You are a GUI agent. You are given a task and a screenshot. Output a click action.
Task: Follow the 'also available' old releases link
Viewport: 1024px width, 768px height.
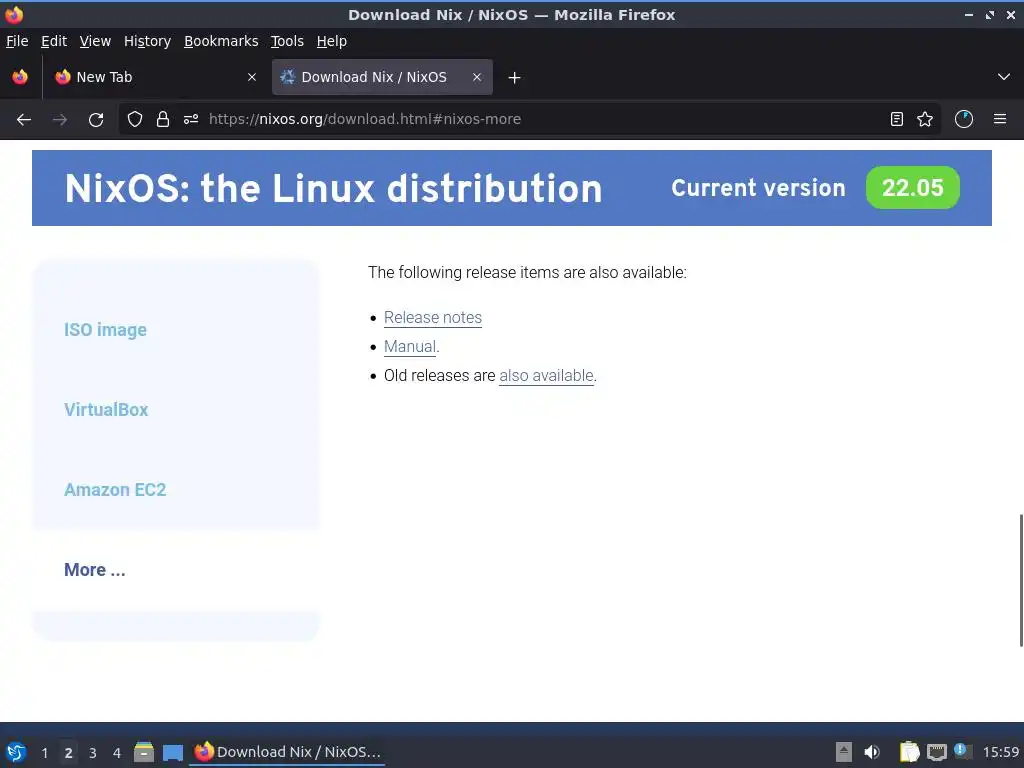546,376
